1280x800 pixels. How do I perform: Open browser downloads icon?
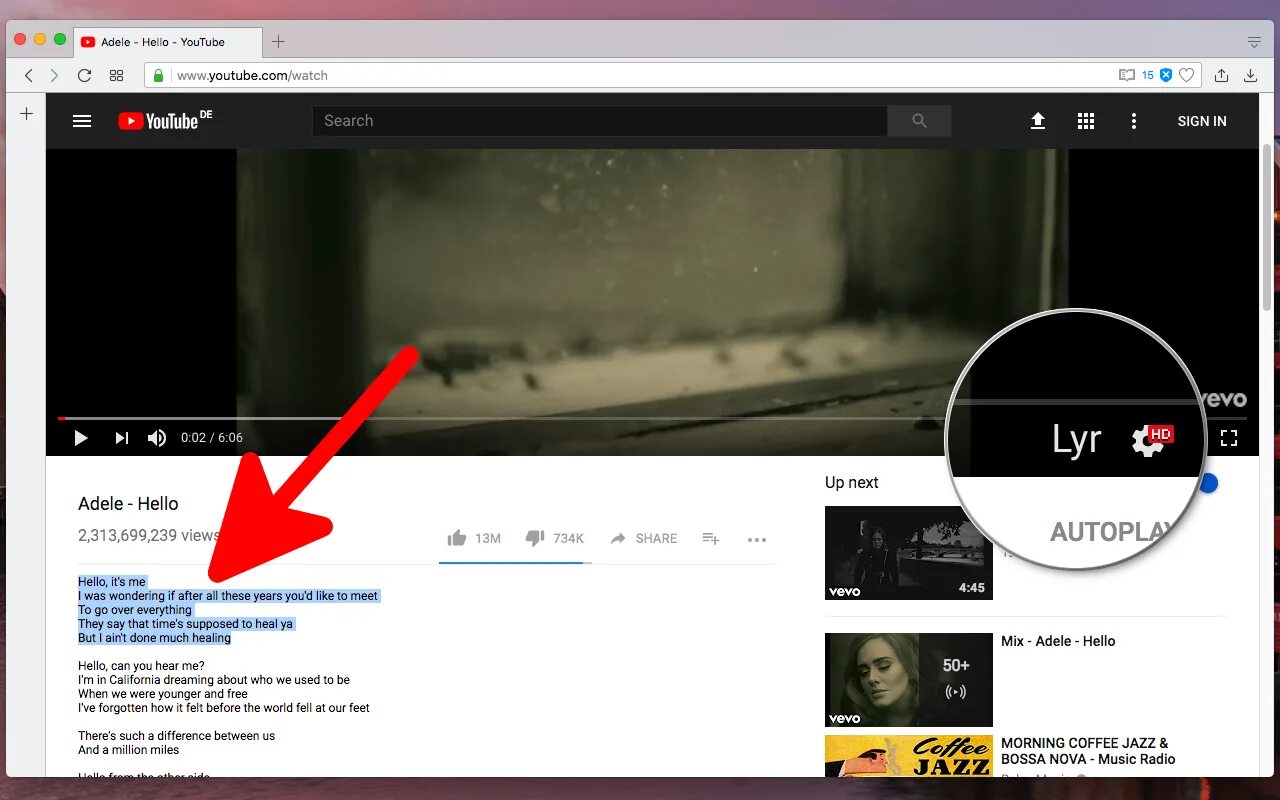[x=1250, y=75]
